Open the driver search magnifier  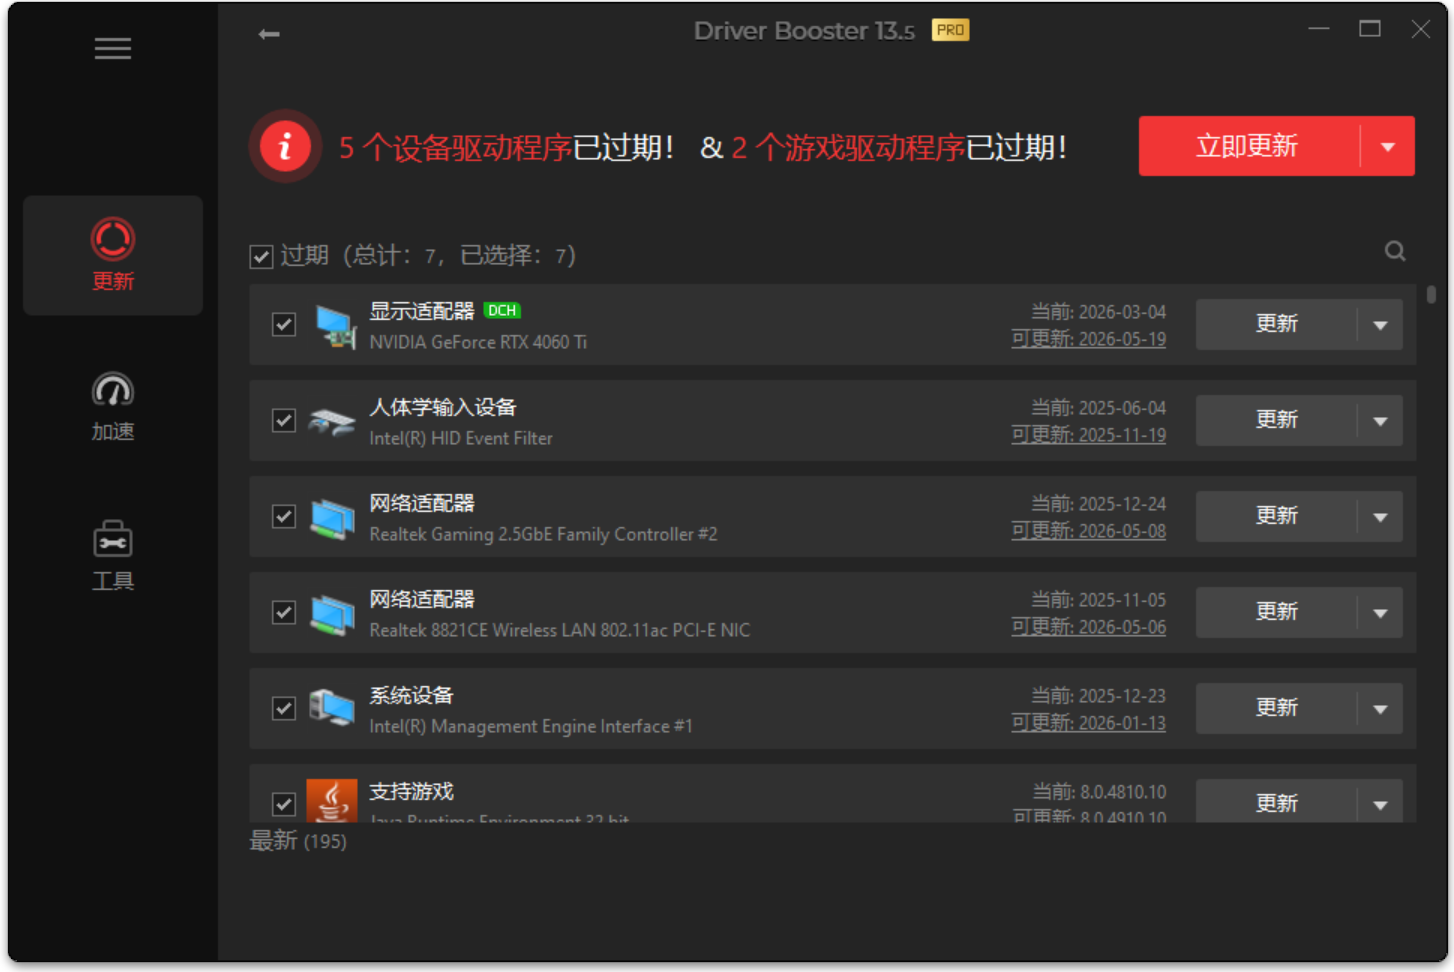[x=1395, y=251]
